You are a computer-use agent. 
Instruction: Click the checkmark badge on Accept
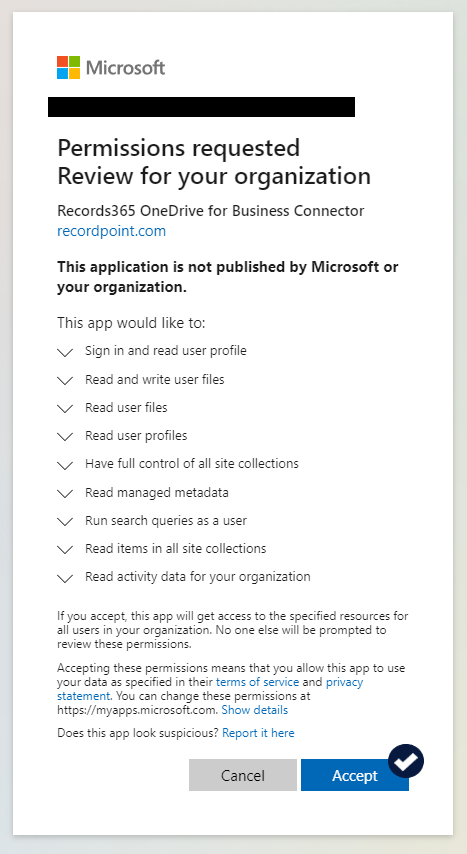click(406, 761)
